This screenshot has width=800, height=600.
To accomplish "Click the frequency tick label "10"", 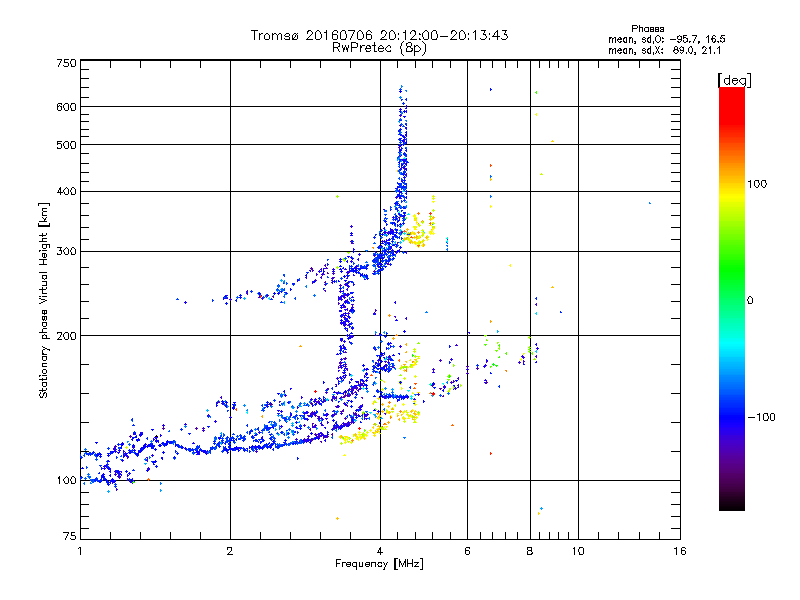I will [x=578, y=551].
